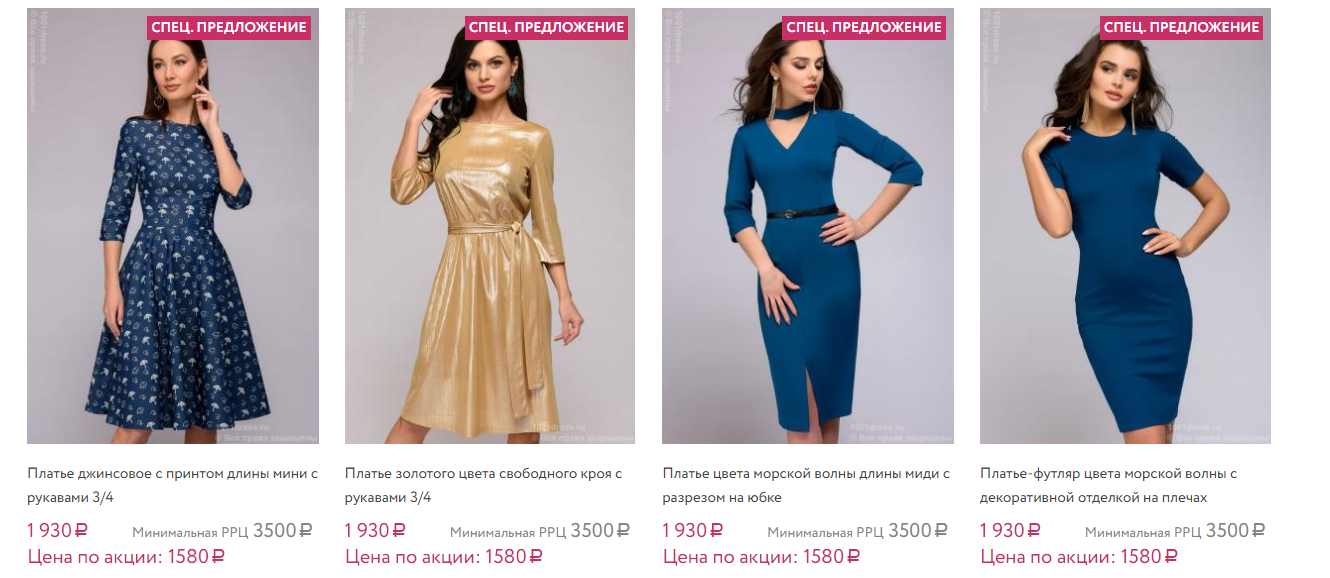Click the "Платье-футляр цвета морской волны" title link
Image resolution: width=1330 pixels, height=578 pixels.
click(x=1109, y=485)
